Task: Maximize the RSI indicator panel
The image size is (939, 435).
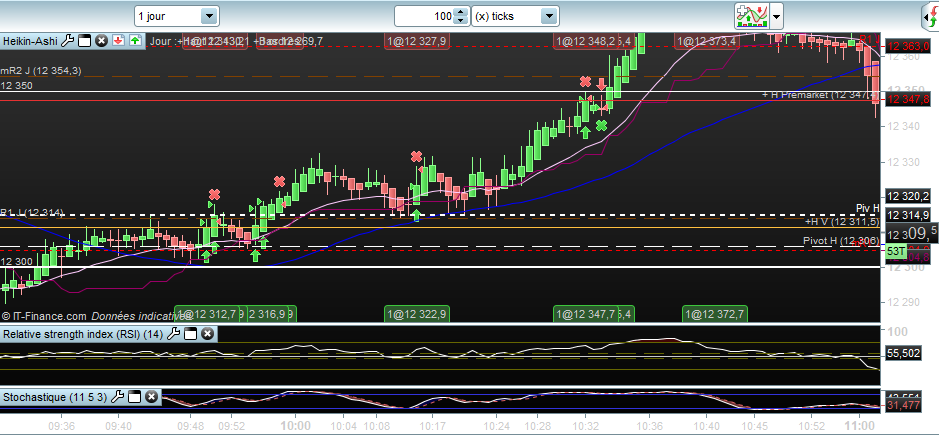Action: (190, 334)
